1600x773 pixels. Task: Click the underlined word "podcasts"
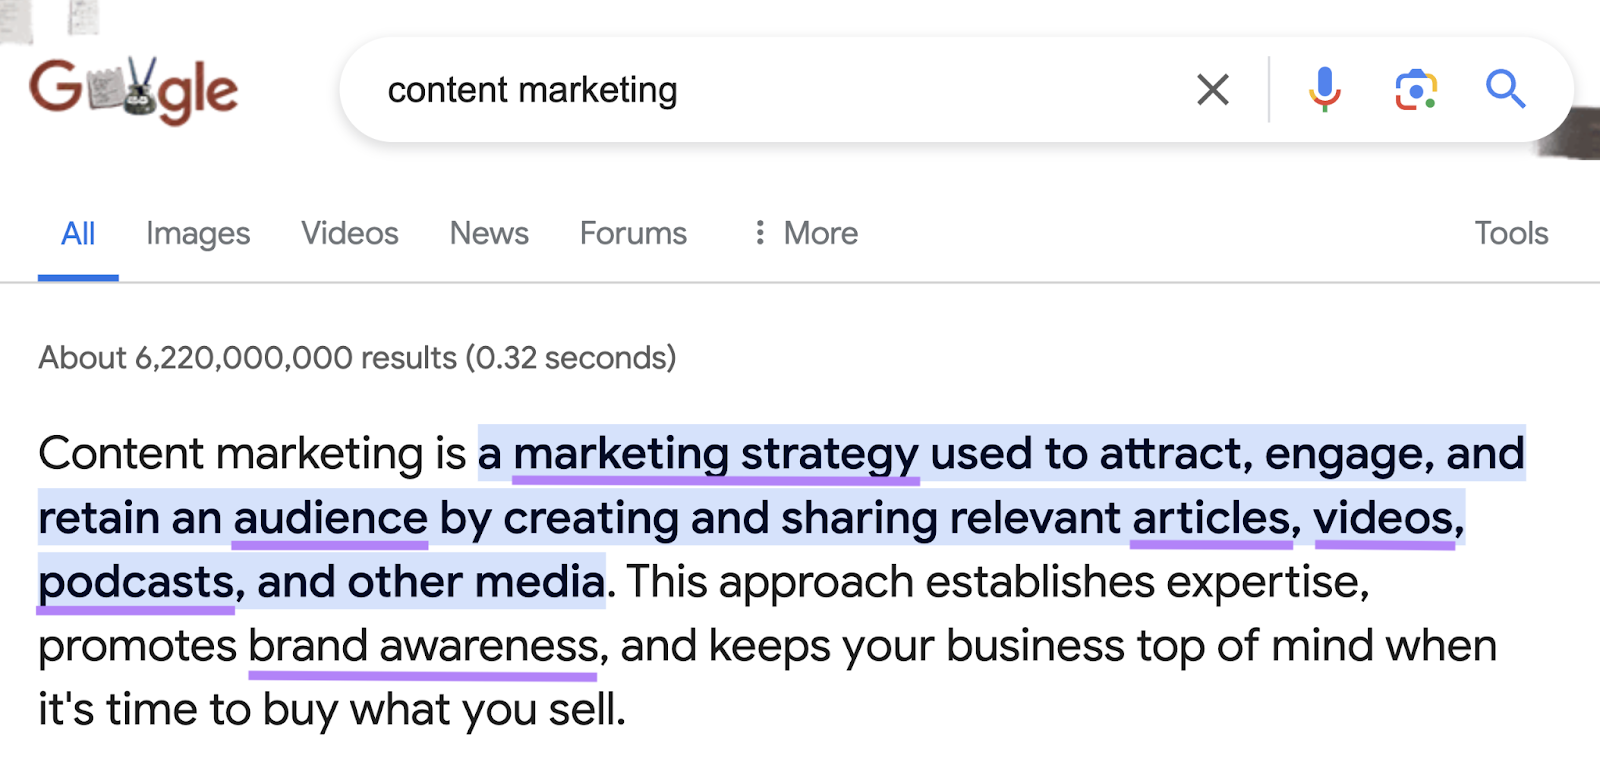(x=136, y=582)
